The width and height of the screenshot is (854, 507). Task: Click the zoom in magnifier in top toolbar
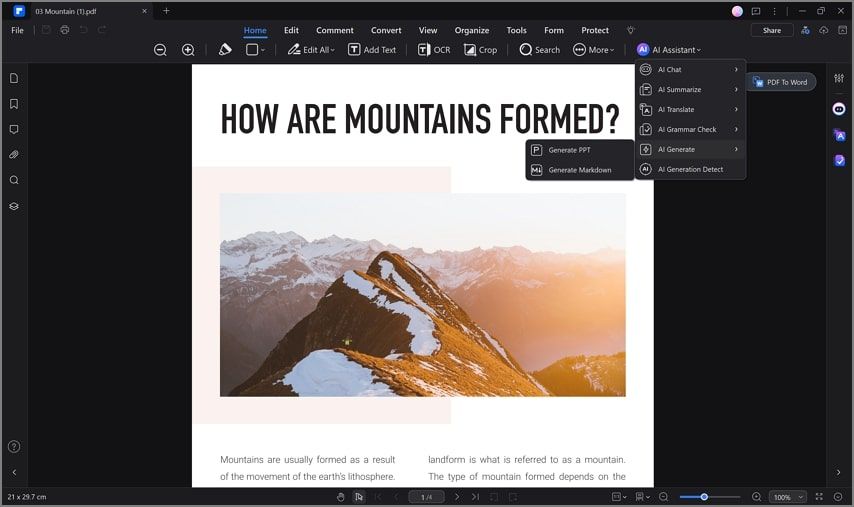tap(188, 50)
